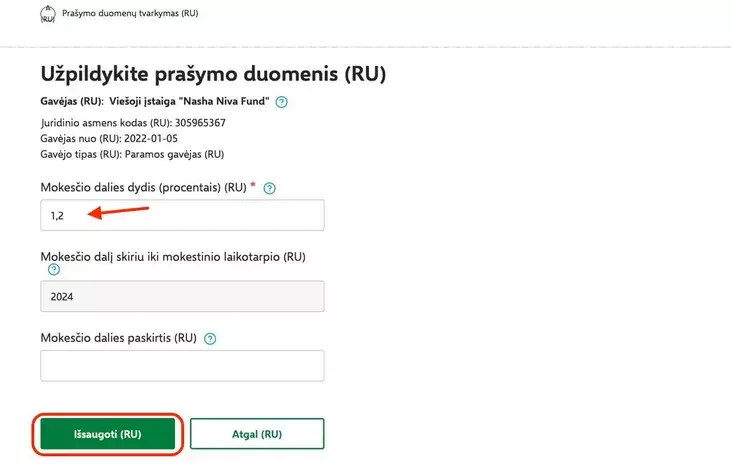The height and width of the screenshot is (470, 732).
Task: Show help for Mokesčio dalies paskirtis
Action: coord(210,339)
